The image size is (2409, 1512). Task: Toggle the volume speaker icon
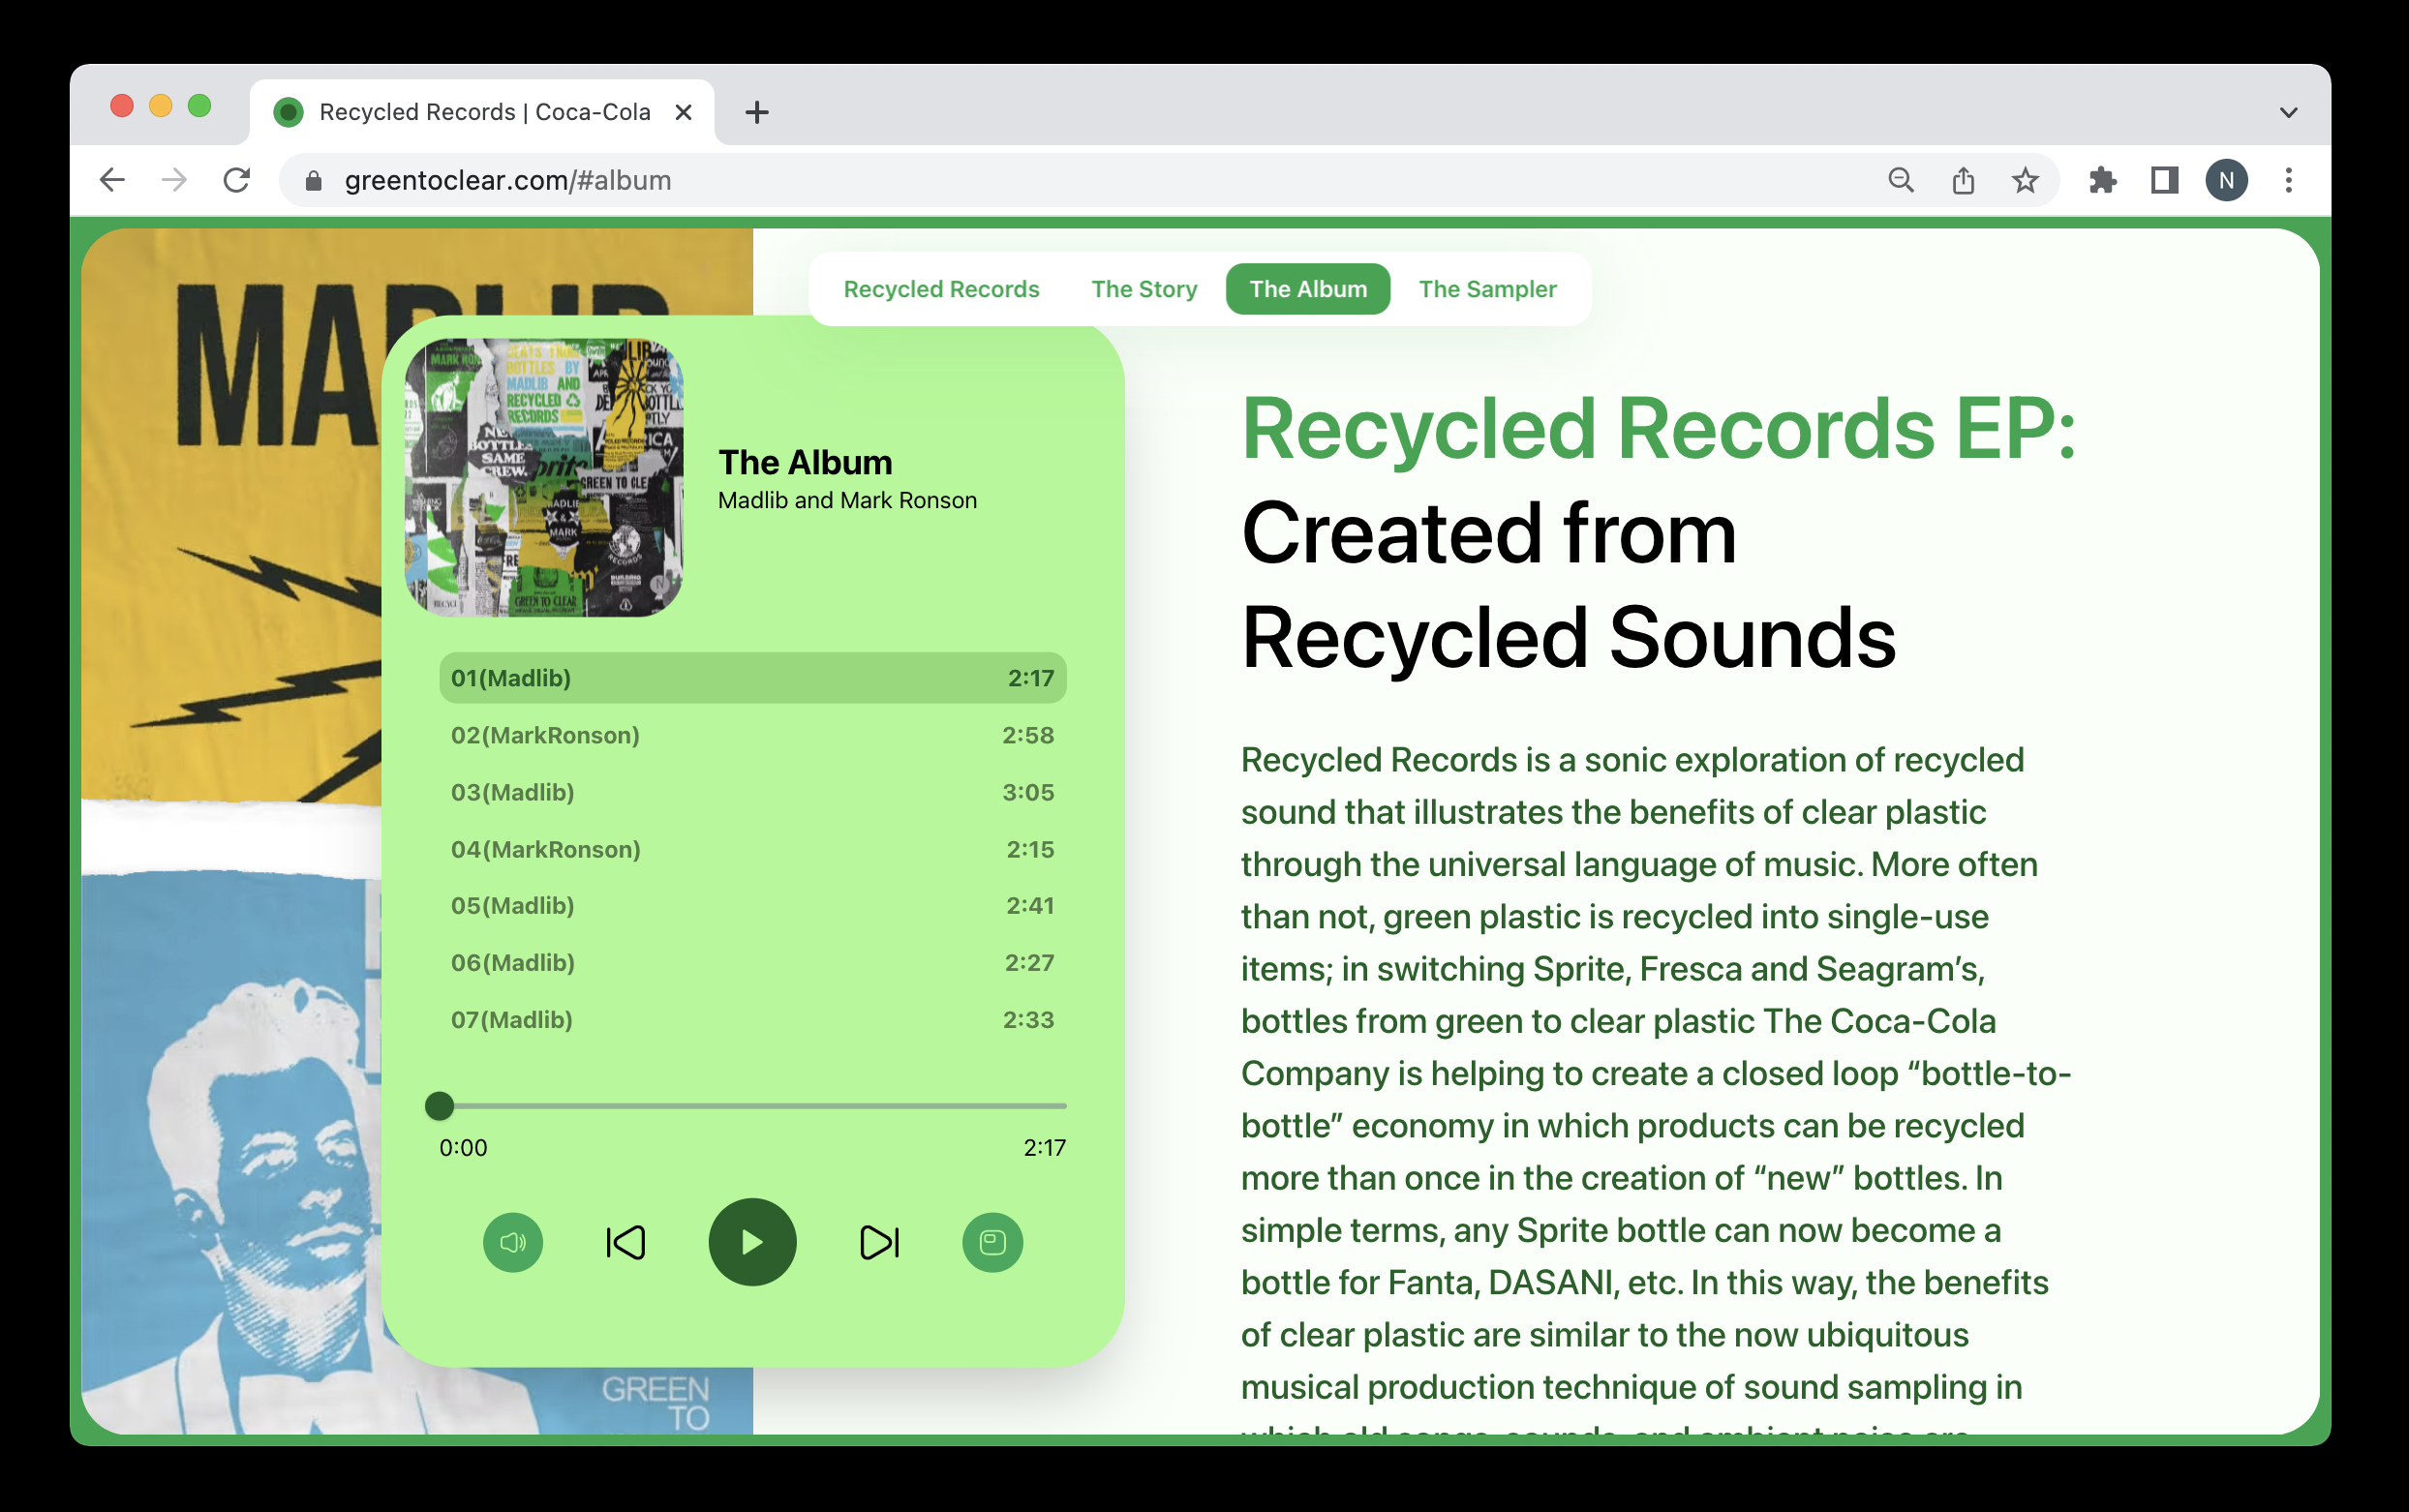click(x=513, y=1242)
